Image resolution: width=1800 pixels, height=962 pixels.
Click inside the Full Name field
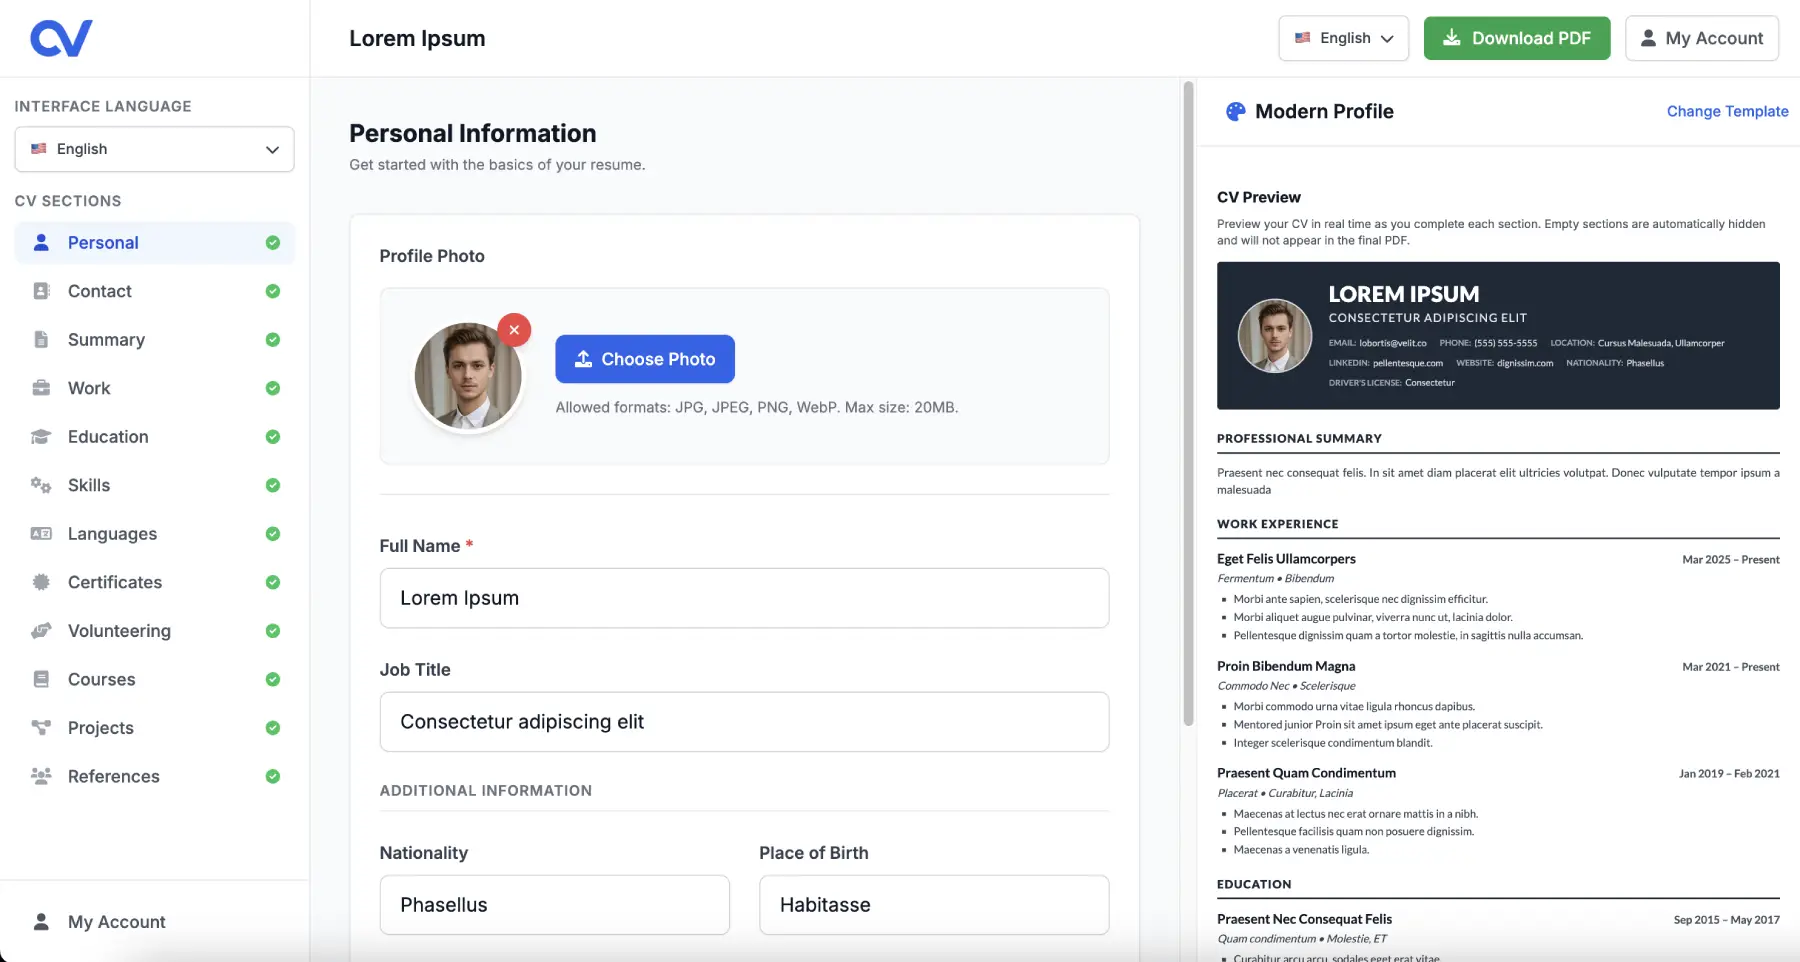click(x=743, y=598)
